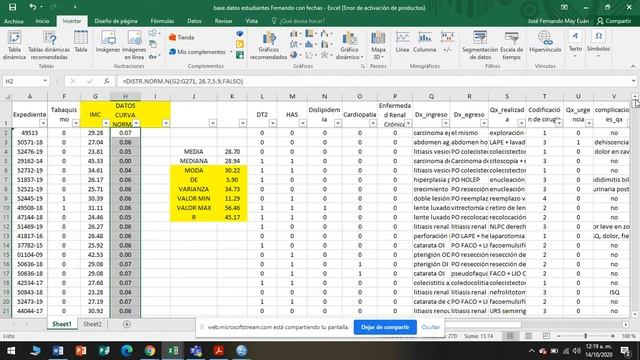This screenshot has height=360, width=640.
Task: Click the zoom in plus button
Action: click(613, 336)
